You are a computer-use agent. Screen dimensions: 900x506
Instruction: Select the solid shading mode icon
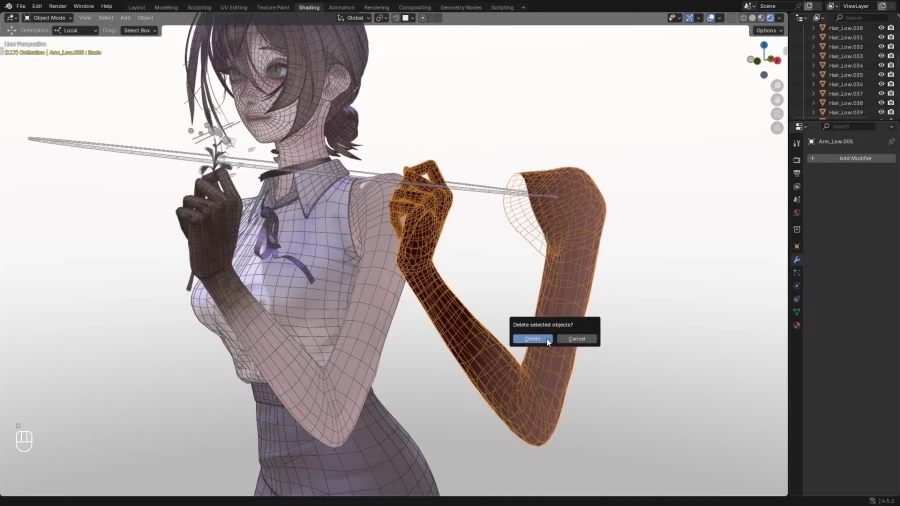pyautogui.click(x=752, y=18)
